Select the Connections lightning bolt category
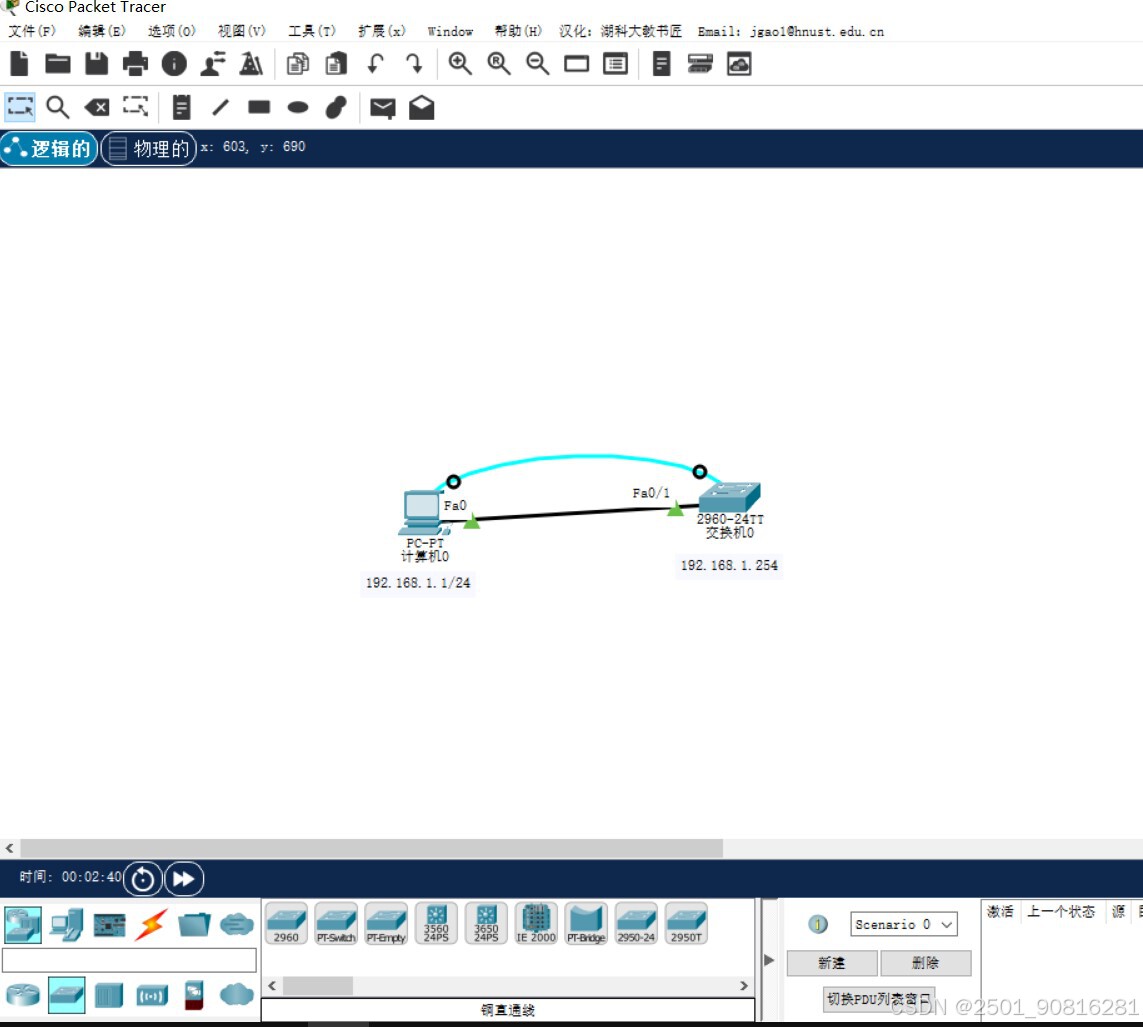 coord(152,924)
